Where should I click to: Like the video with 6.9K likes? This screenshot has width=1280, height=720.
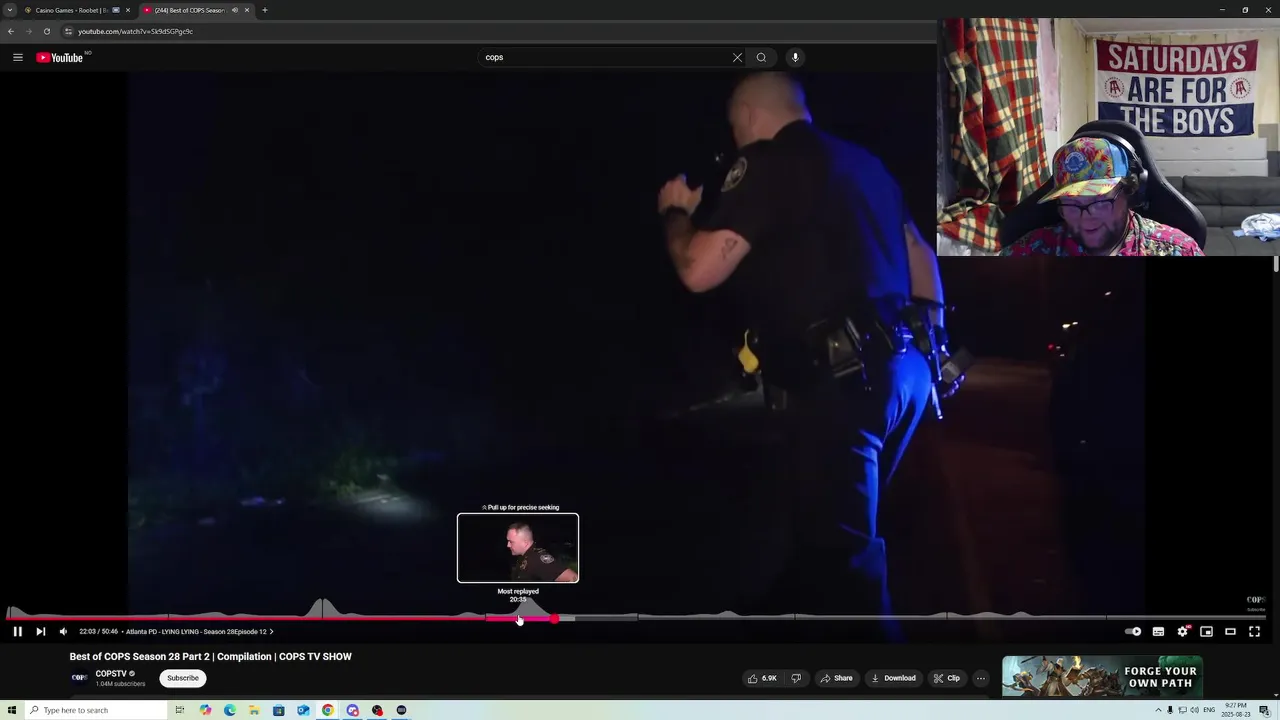pyautogui.click(x=761, y=678)
